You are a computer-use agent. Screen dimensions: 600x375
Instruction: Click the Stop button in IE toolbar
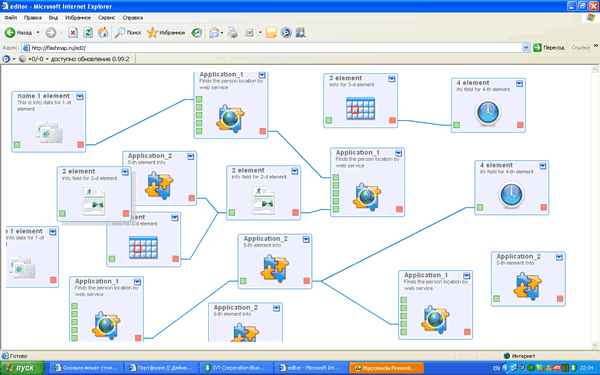73,33
